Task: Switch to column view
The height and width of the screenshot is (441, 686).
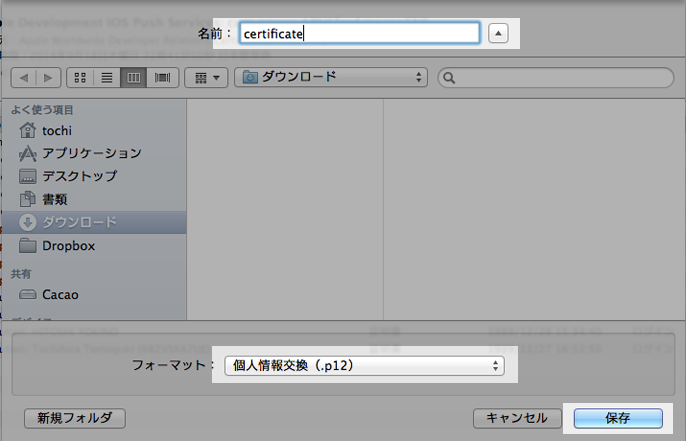Action: tap(133, 78)
